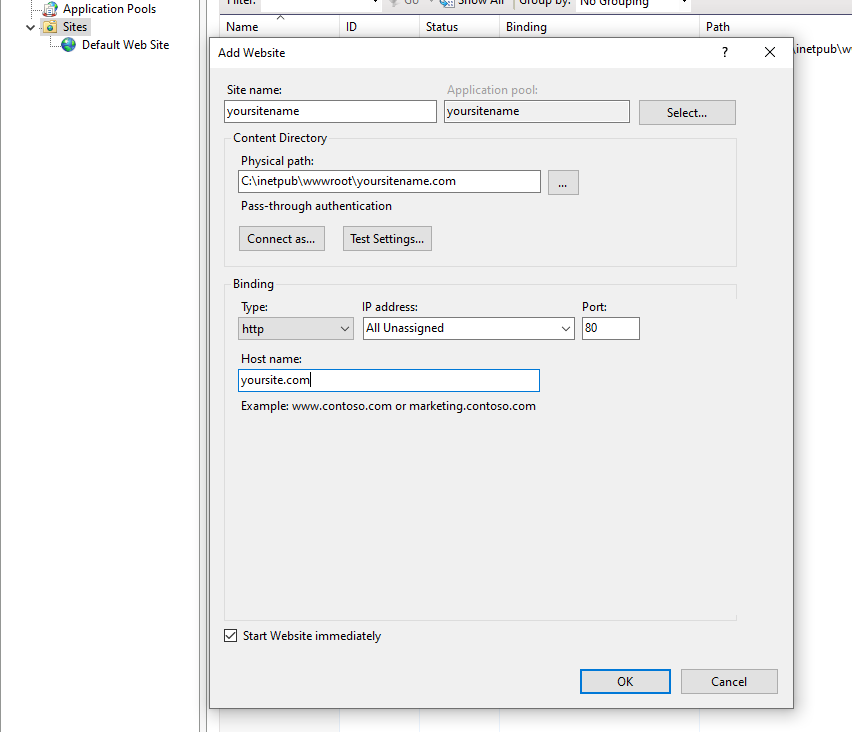
Task: Click the Port field showing 80
Action: coord(611,329)
